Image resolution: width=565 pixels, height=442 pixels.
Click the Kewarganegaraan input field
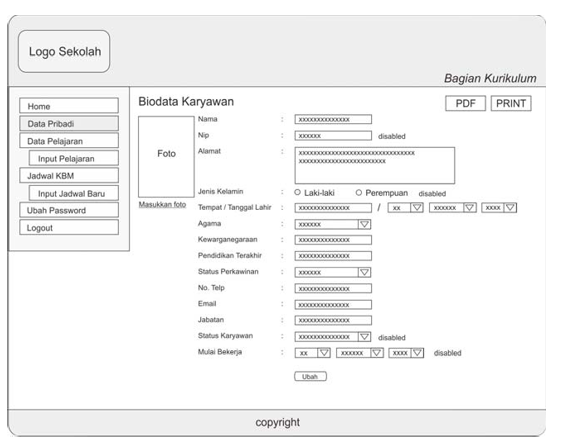[333, 240]
